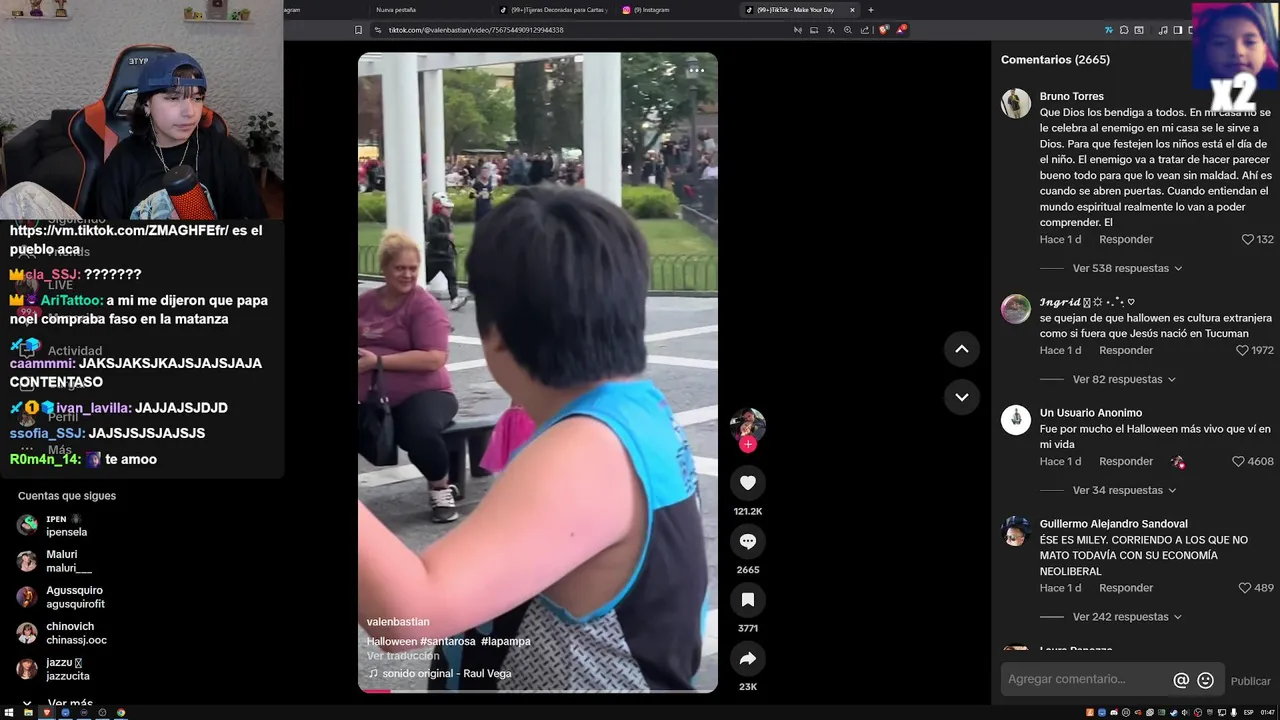Open emoji picker in comment box
The width and height of the screenshot is (1280, 720).
pos(1206,680)
